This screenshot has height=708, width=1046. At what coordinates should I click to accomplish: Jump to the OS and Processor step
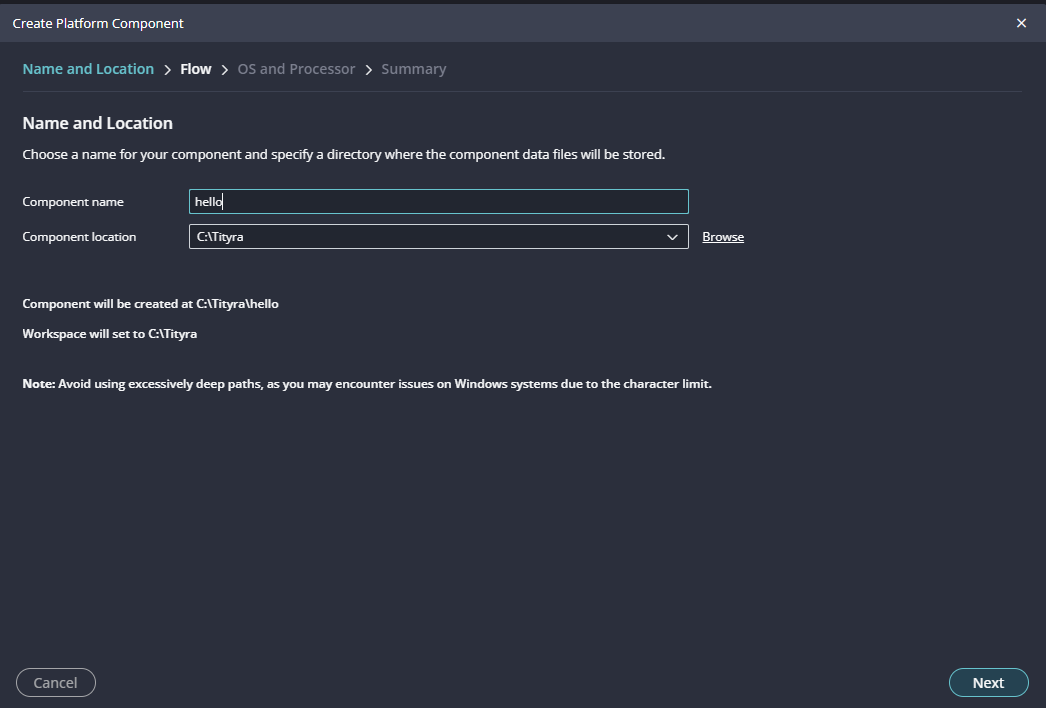click(296, 69)
